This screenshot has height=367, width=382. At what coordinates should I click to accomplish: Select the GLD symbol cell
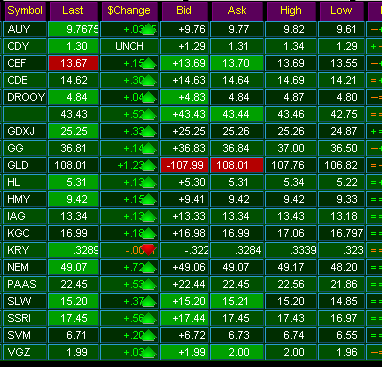point(25,165)
